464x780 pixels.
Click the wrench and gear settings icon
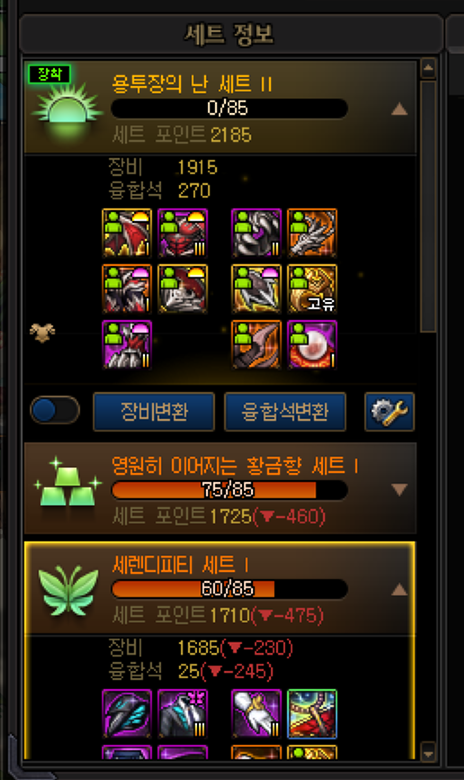click(x=389, y=411)
